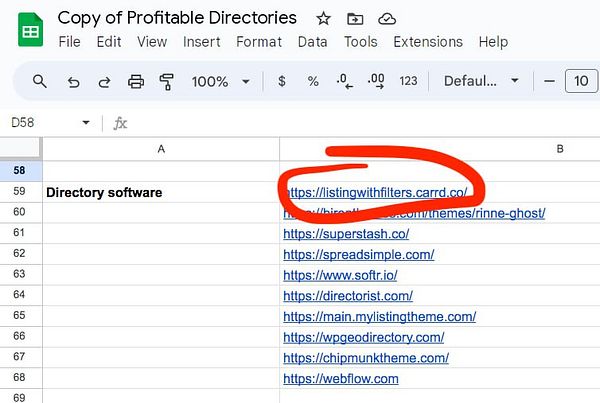Select row 62 header

[x=21, y=253]
